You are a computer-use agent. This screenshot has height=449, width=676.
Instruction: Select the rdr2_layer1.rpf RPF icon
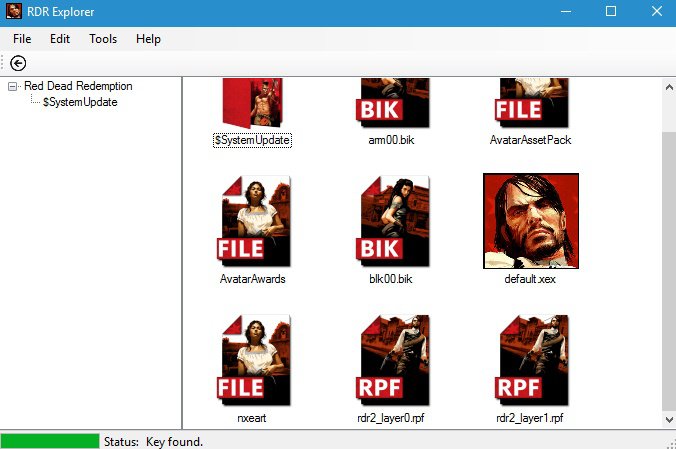coord(532,360)
